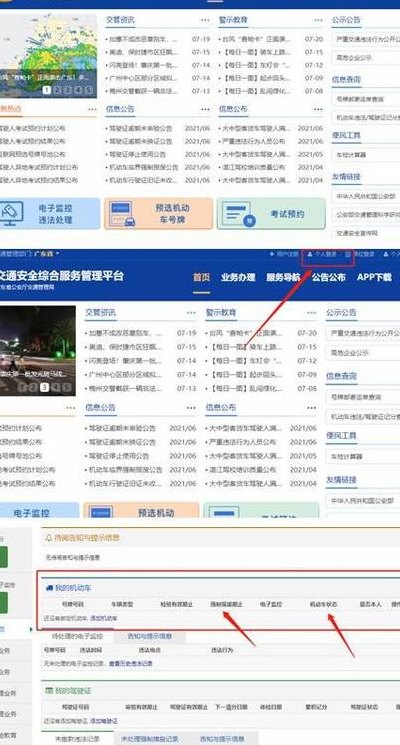The height and width of the screenshot is (745, 400).
Task: Open the 业务办理 navigation tab
Action: point(238,277)
